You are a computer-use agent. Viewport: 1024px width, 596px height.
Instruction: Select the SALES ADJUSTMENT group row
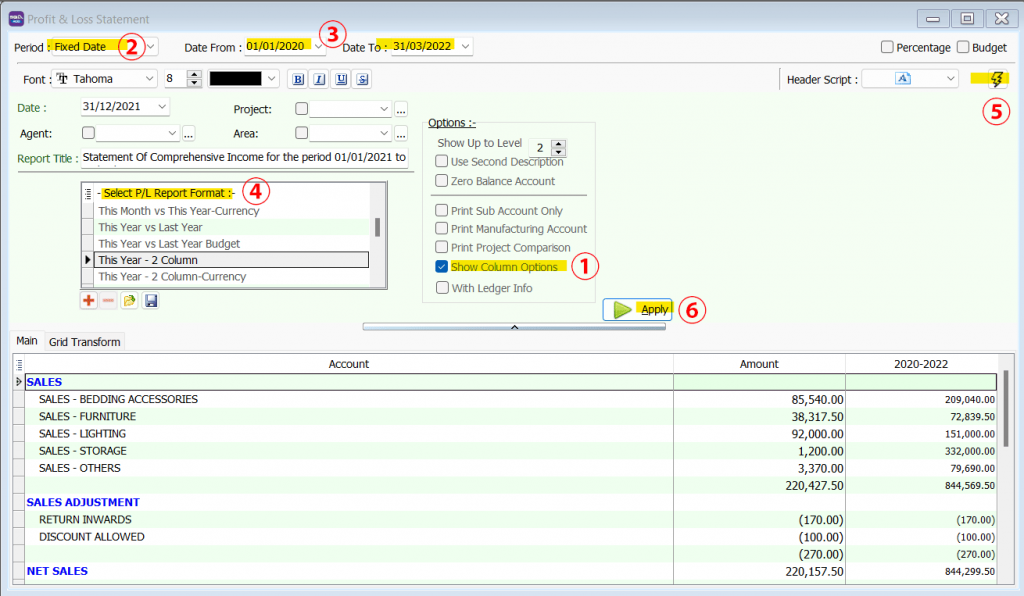coord(511,502)
